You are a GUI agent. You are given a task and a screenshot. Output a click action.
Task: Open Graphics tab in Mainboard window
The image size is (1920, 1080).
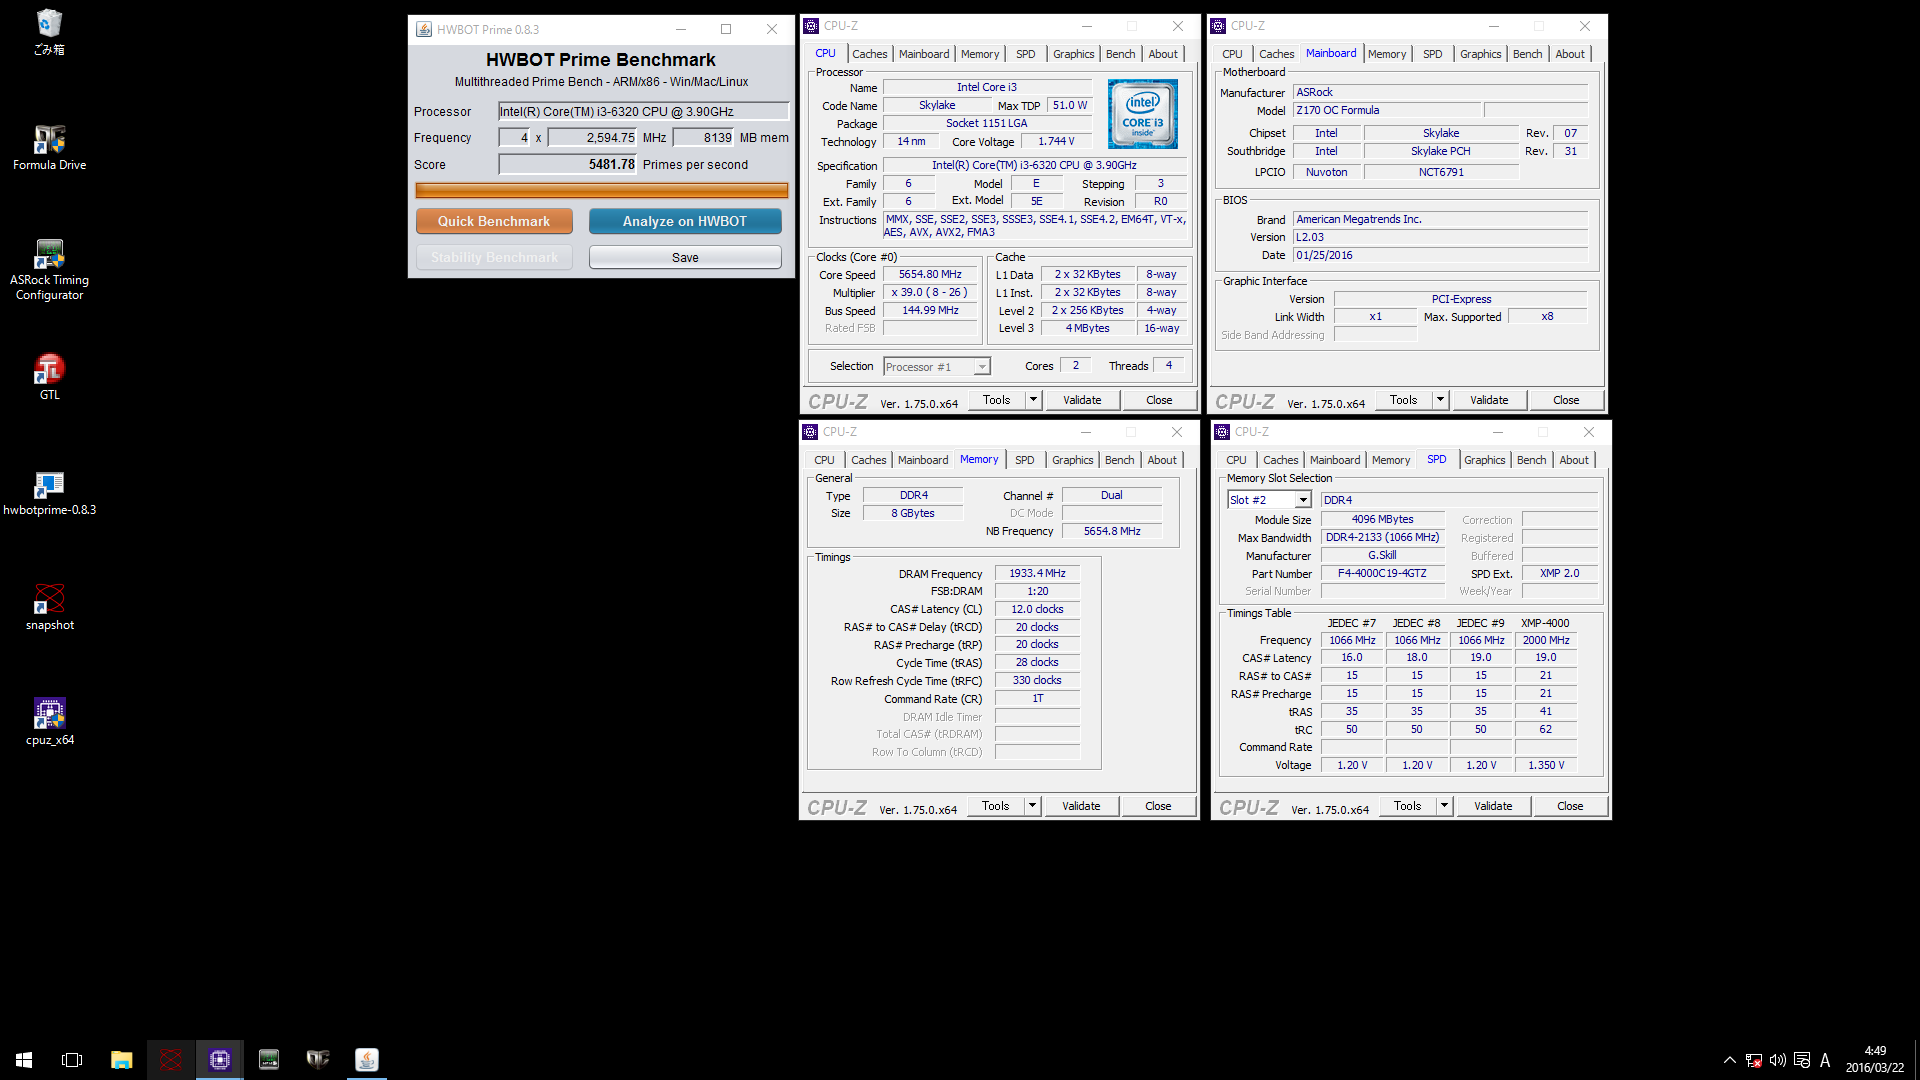coord(1480,54)
